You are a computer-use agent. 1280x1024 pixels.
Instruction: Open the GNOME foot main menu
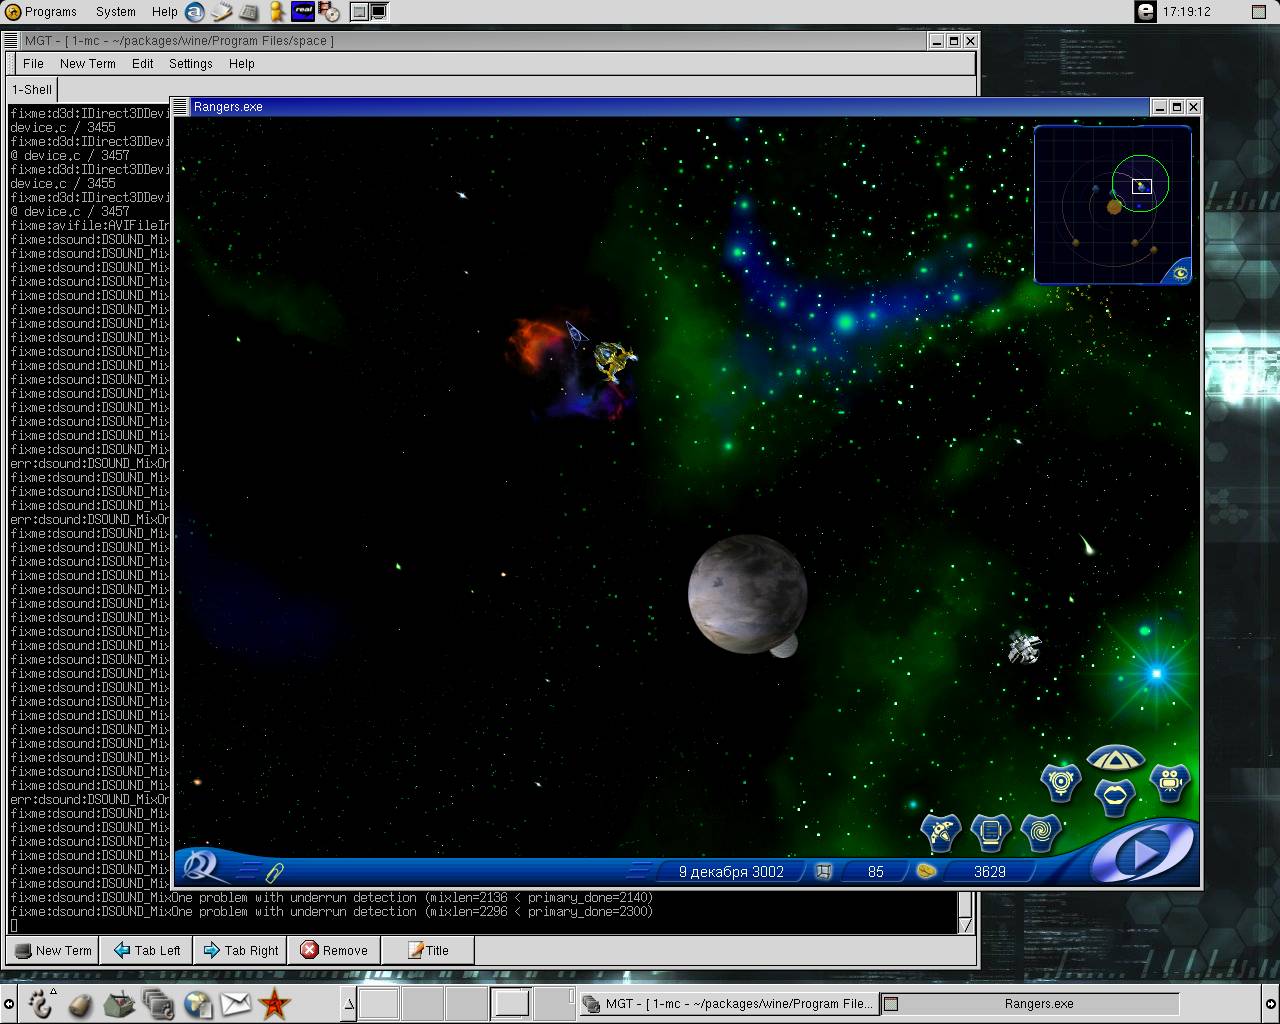pyautogui.click(x=40, y=1003)
